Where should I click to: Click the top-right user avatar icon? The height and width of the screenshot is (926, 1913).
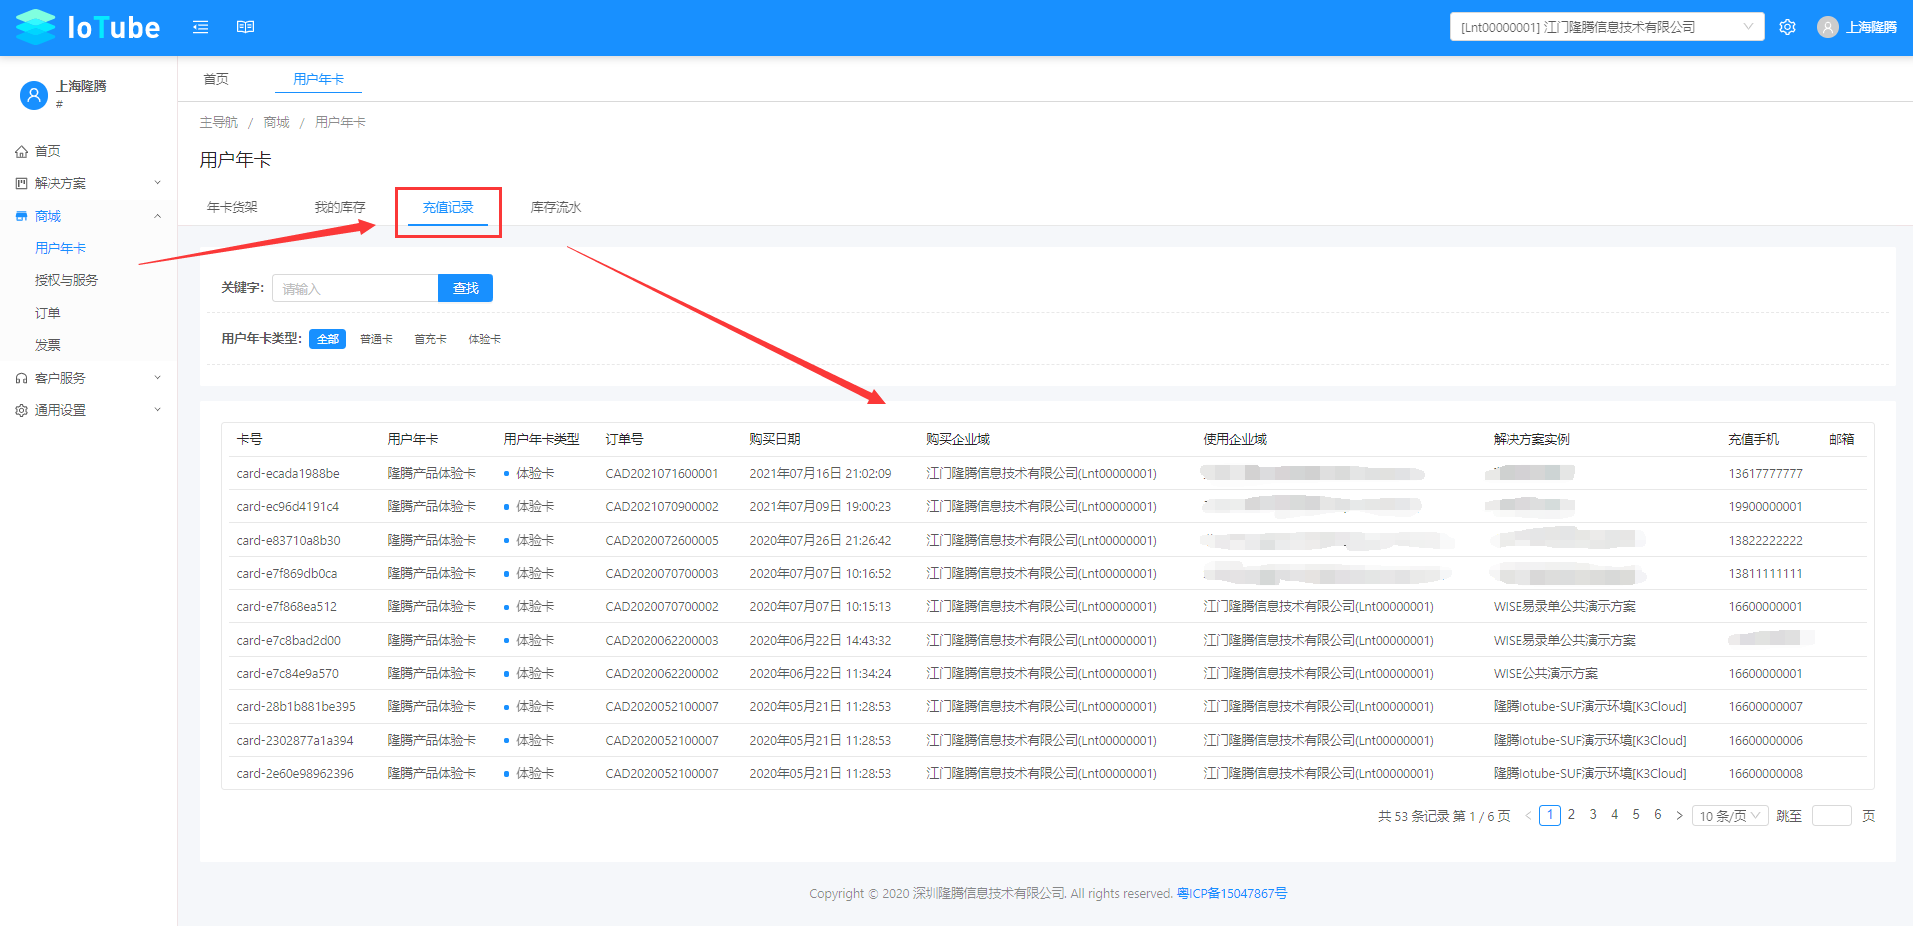1828,27
